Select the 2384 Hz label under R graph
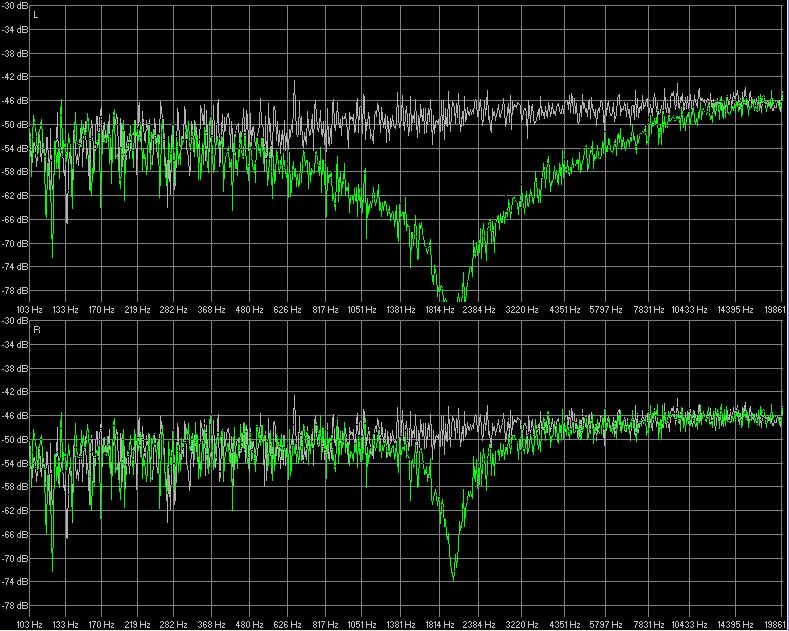 tap(479, 625)
